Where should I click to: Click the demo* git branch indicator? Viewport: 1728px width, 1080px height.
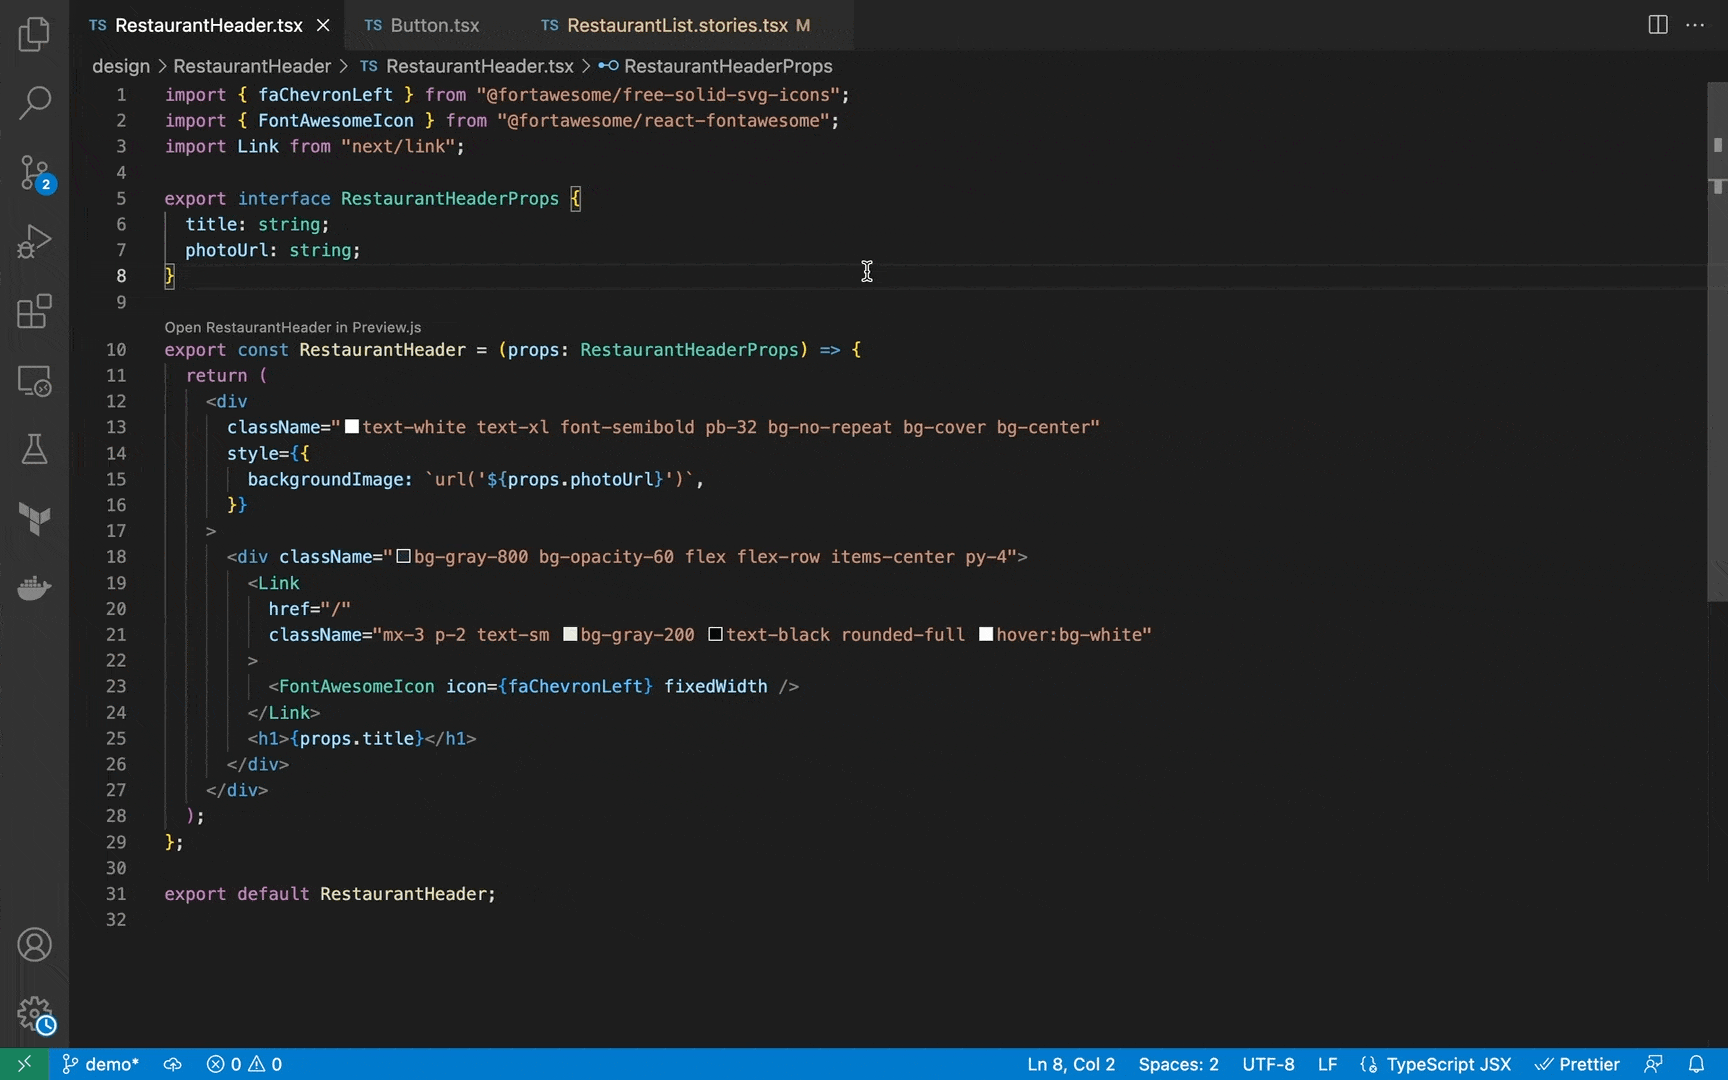pos(100,1064)
